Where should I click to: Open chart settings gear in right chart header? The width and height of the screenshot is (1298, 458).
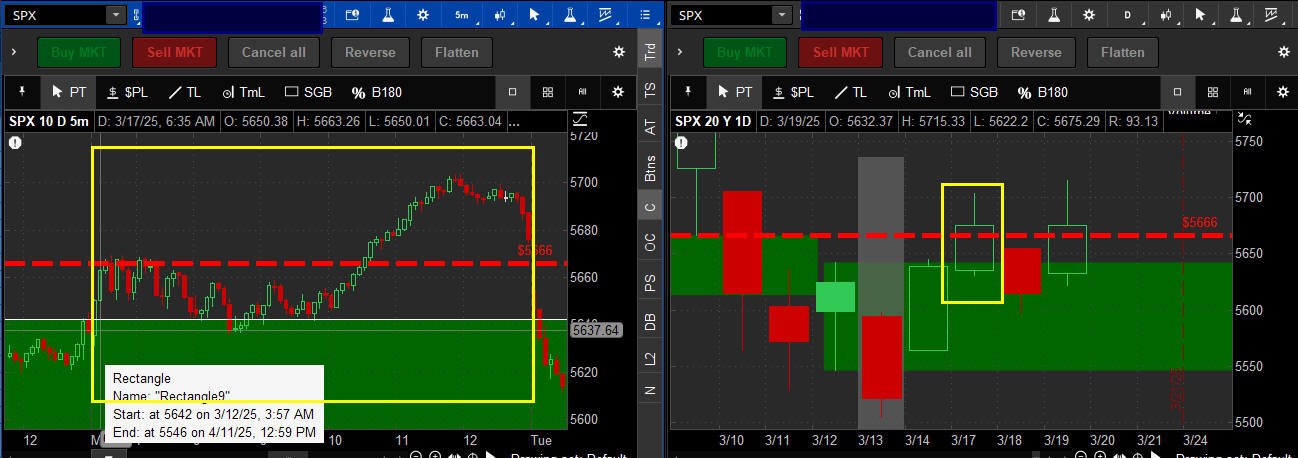click(1089, 15)
